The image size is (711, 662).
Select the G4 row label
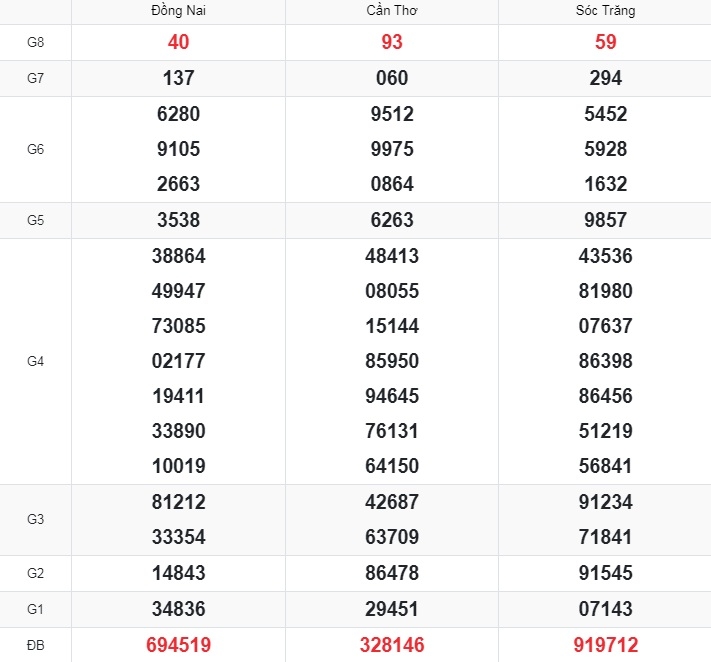pyautogui.click(x=35, y=361)
